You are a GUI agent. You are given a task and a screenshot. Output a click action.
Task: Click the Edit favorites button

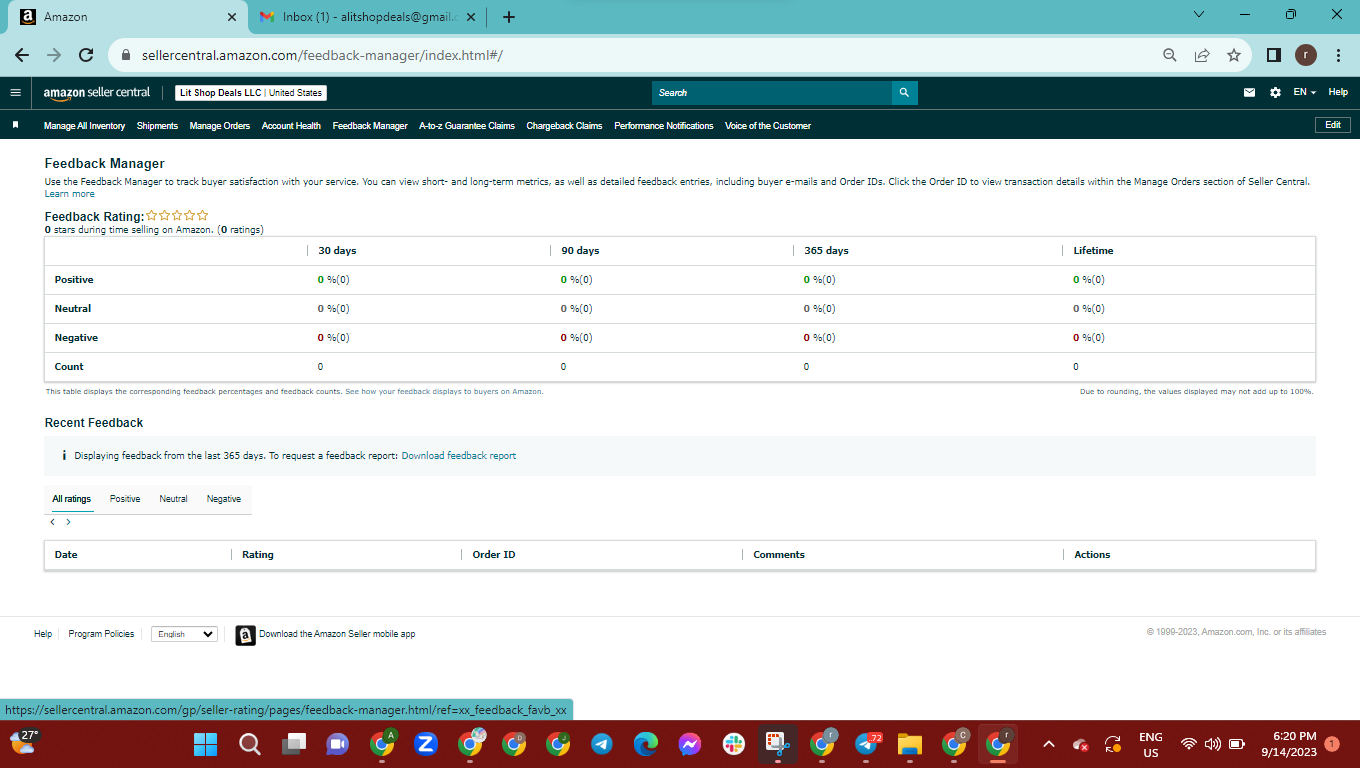click(x=1333, y=125)
